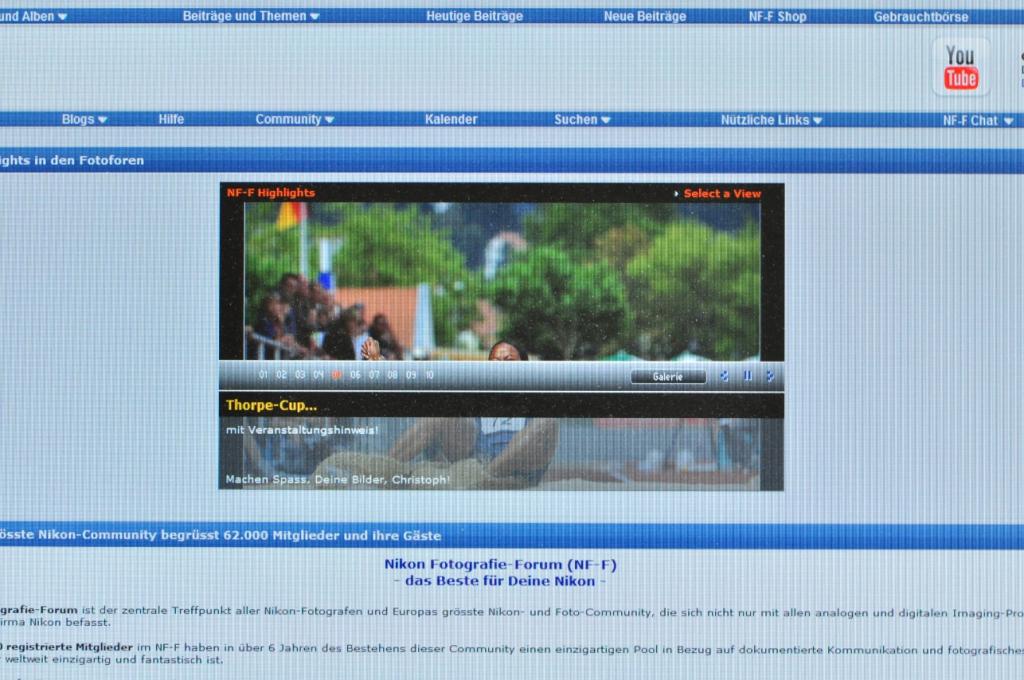Open Neue Beiträge page

tap(645, 16)
